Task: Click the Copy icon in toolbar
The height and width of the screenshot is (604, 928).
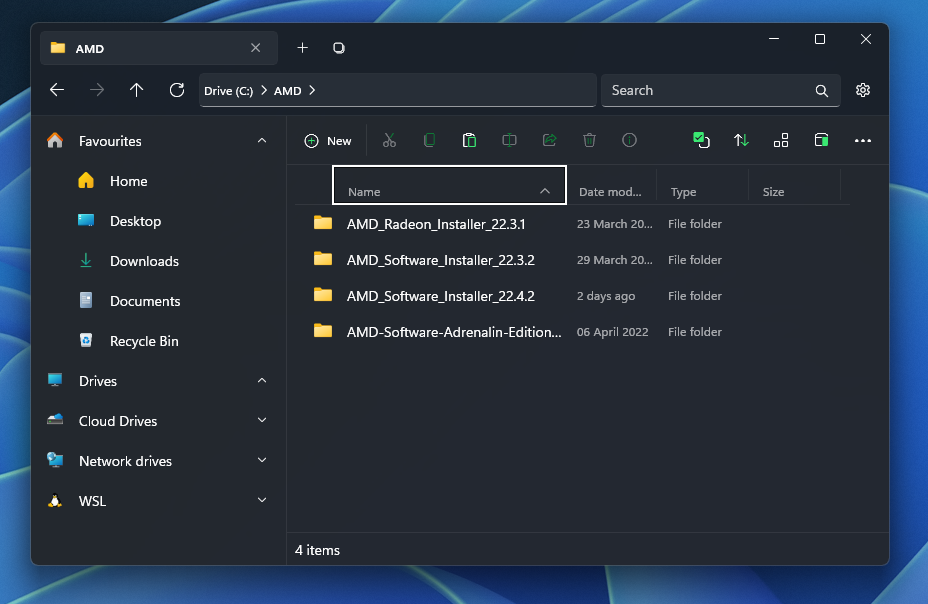Action: (x=429, y=140)
